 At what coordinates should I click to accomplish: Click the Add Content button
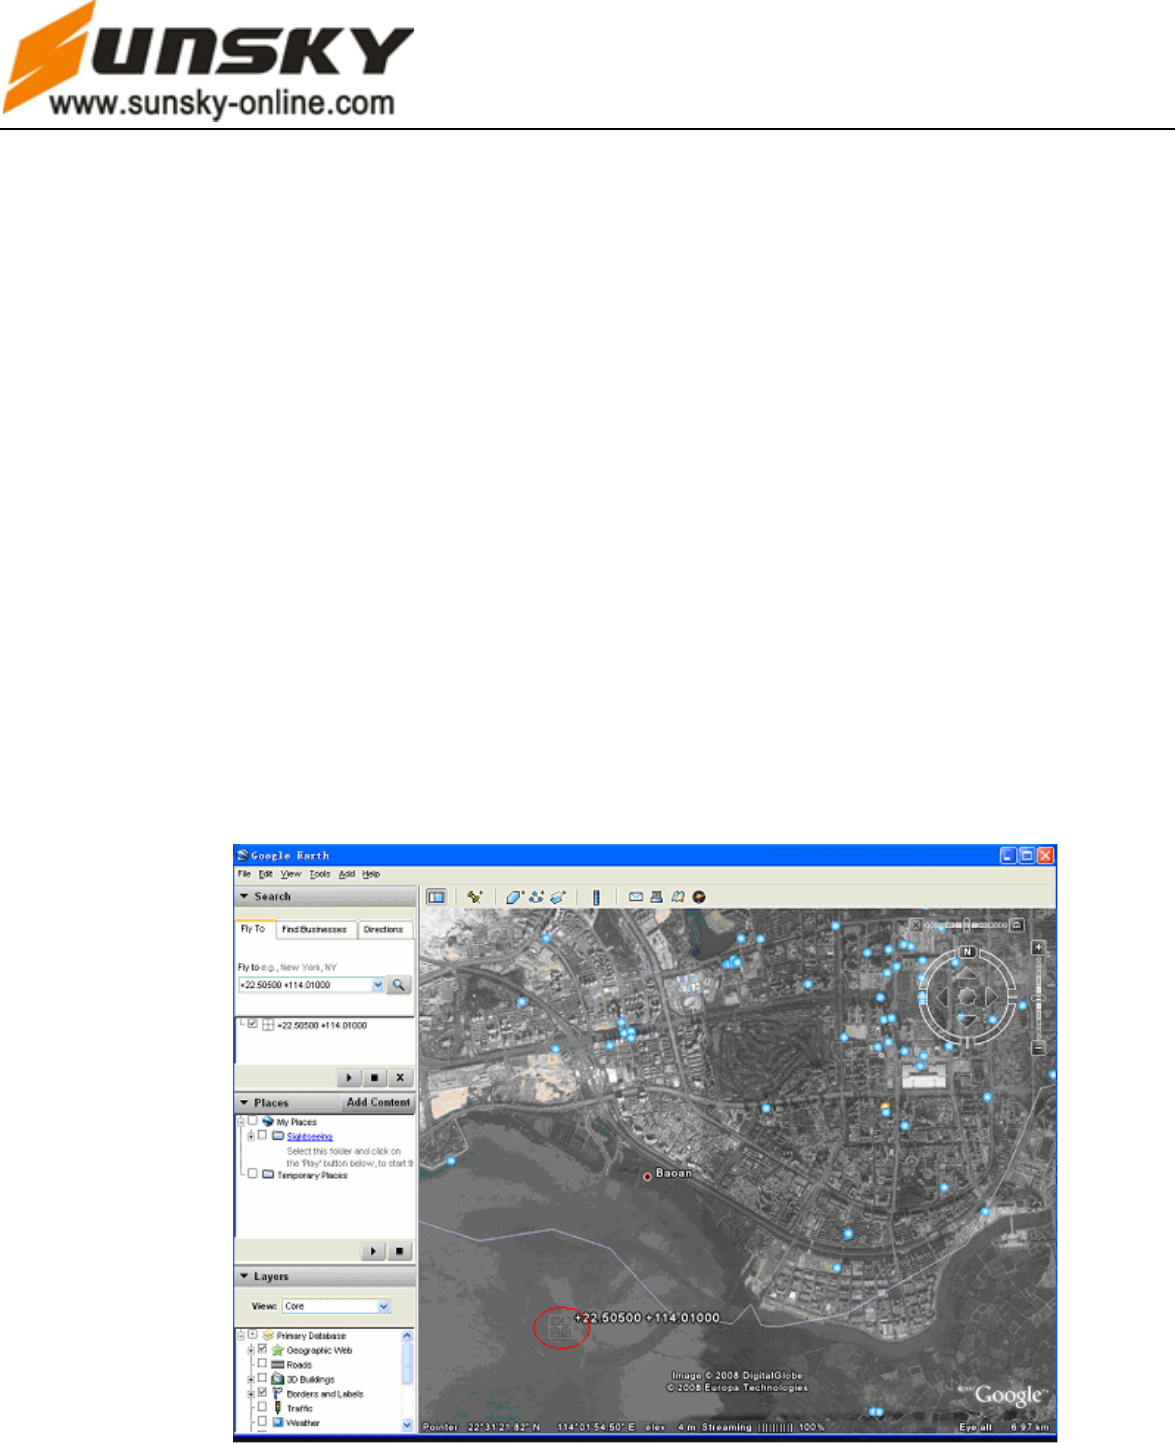pos(378,1103)
